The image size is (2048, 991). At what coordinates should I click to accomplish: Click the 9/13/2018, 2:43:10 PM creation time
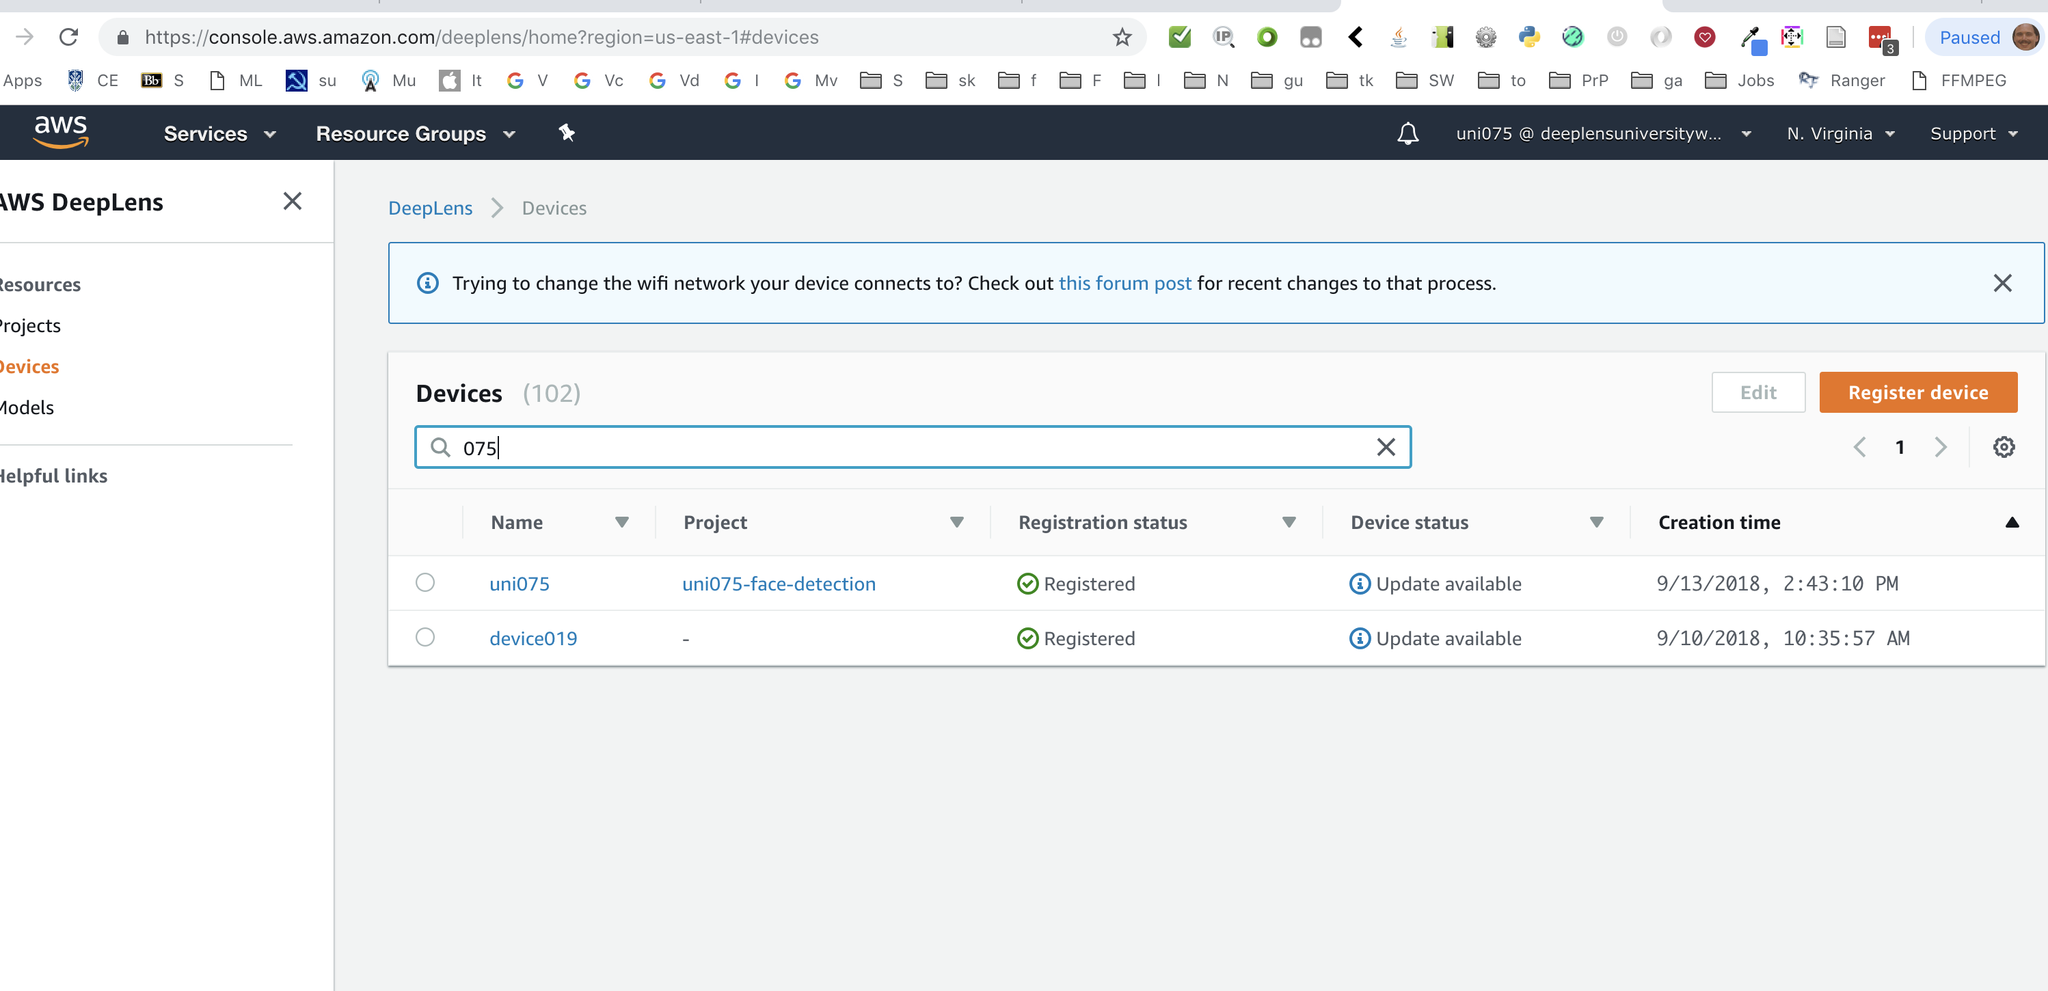1777,583
